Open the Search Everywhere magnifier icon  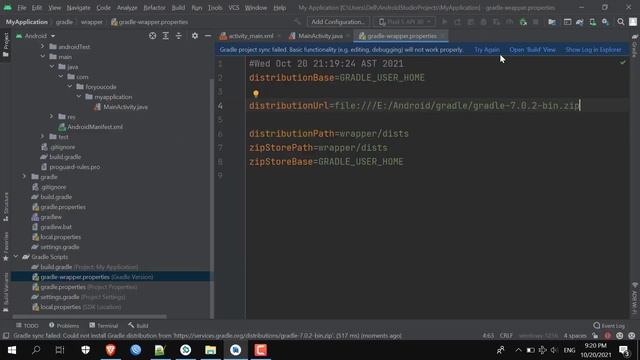[620, 22]
